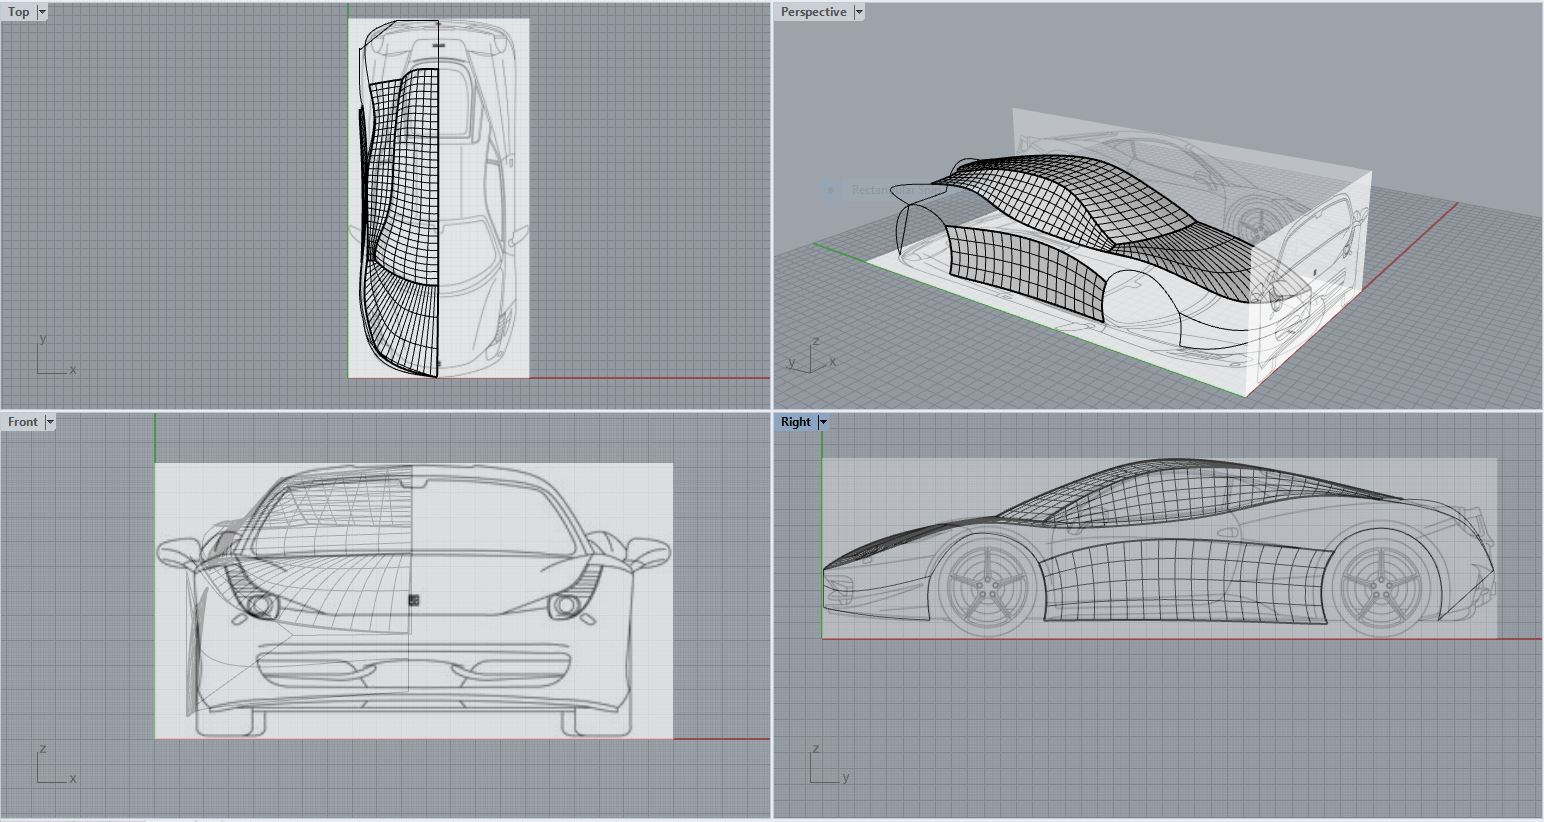The image size is (1544, 822).
Task: Open the Right viewport dropdown menu
Action: tap(823, 421)
